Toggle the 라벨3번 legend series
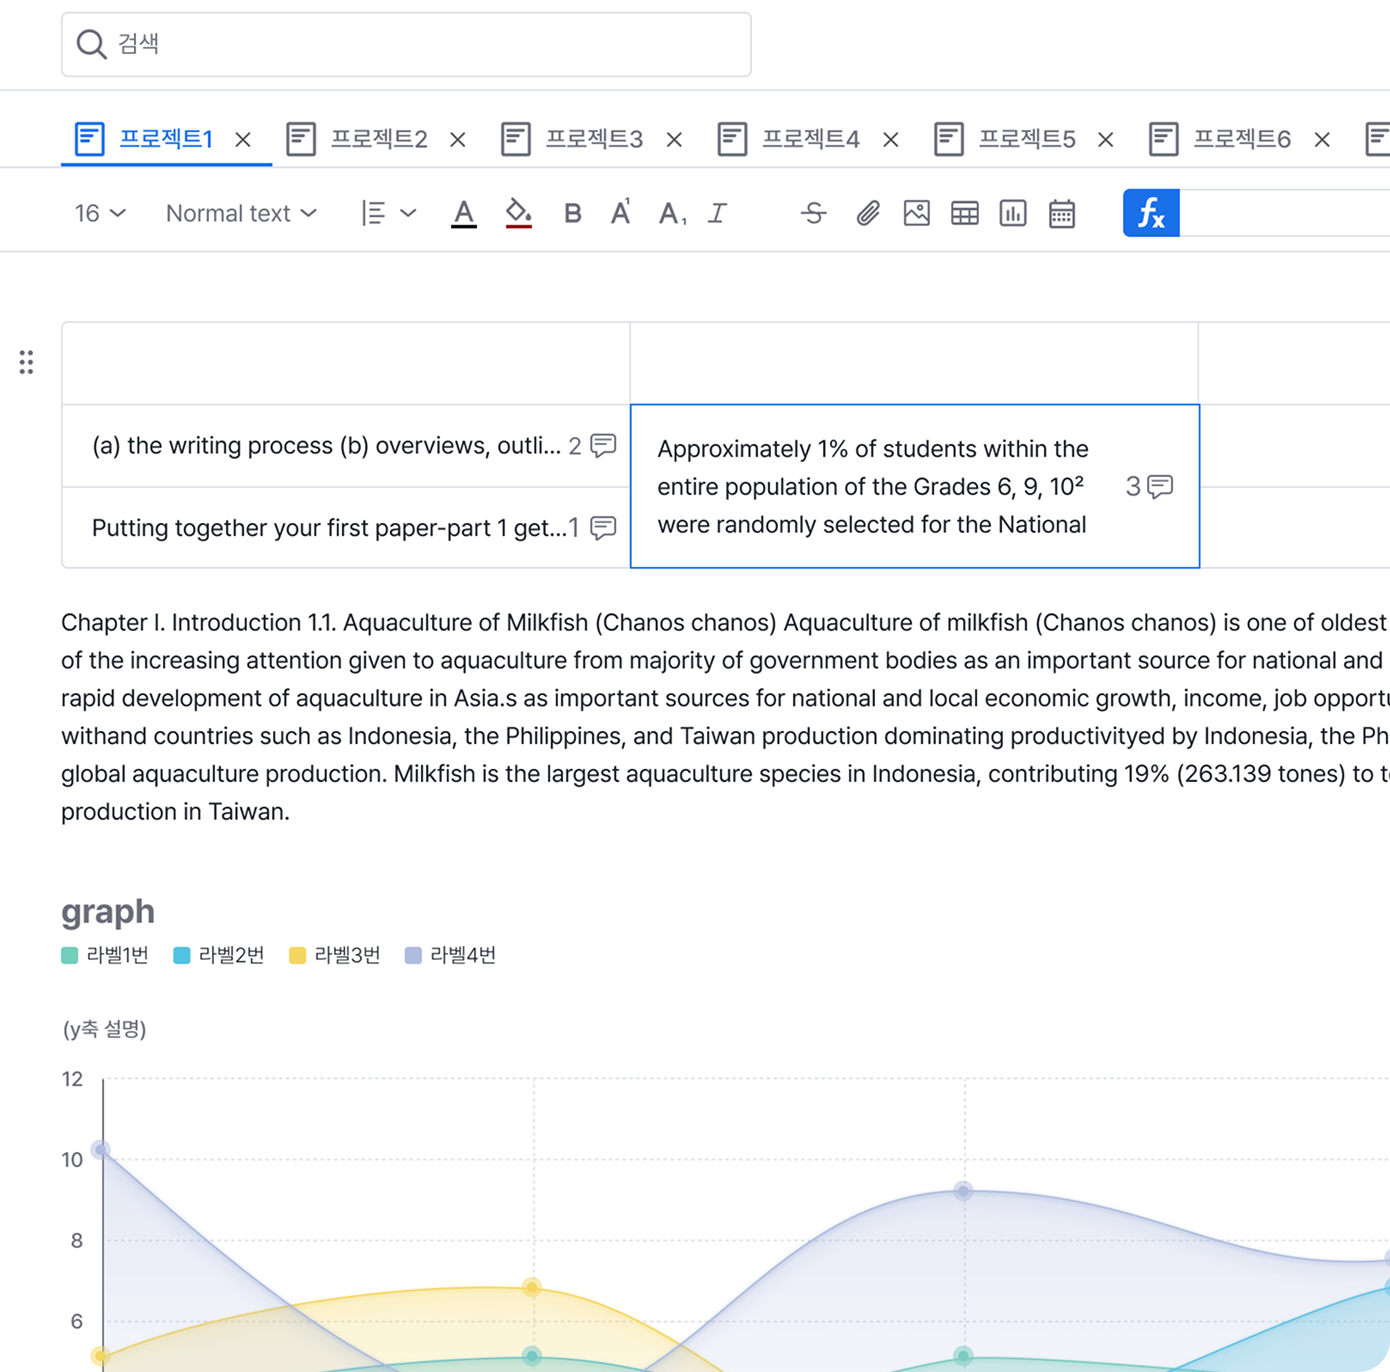Screen dimensions: 1390x1372 click(335, 955)
